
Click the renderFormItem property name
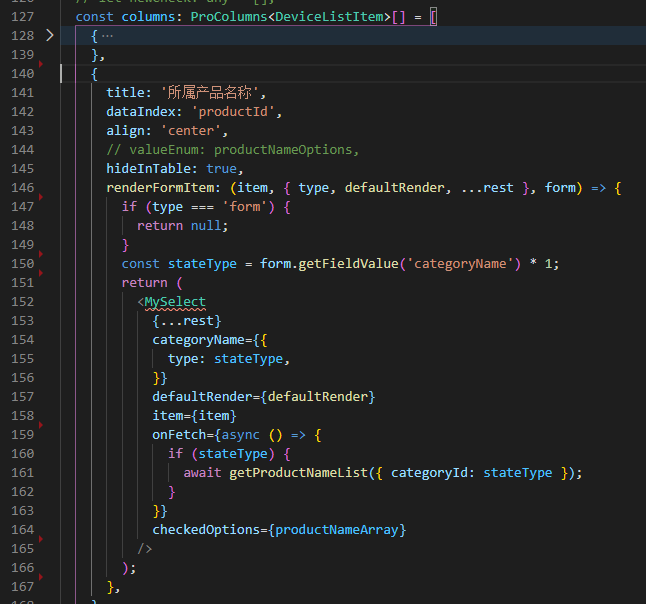click(160, 187)
